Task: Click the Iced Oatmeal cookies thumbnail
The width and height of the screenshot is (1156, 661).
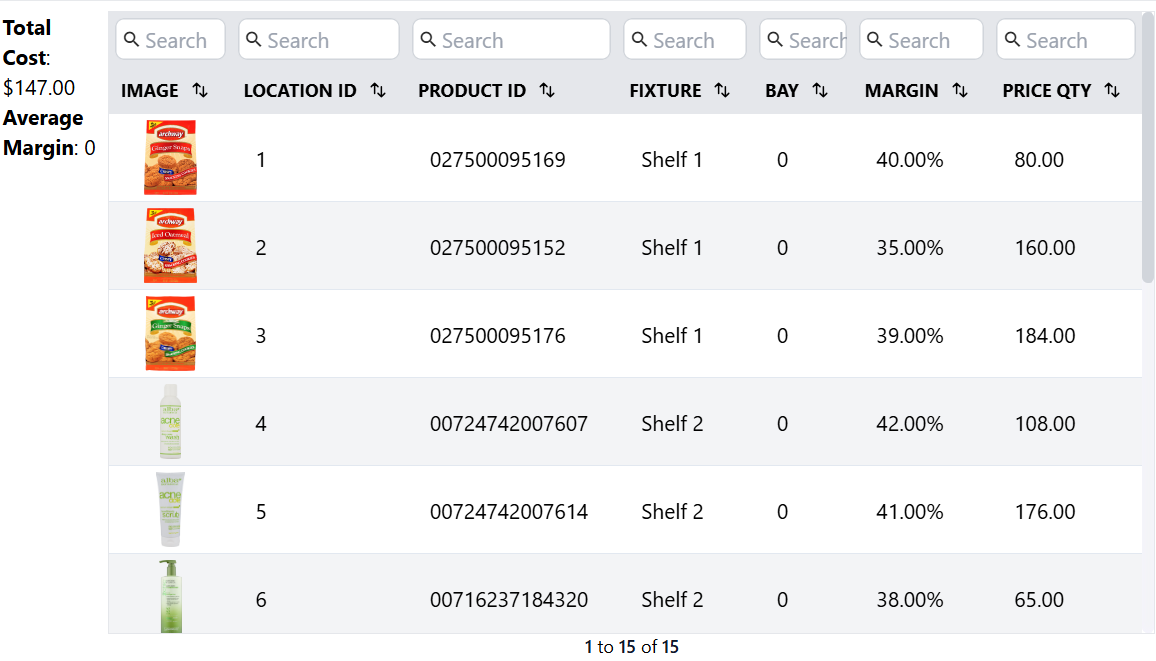Action: point(170,246)
